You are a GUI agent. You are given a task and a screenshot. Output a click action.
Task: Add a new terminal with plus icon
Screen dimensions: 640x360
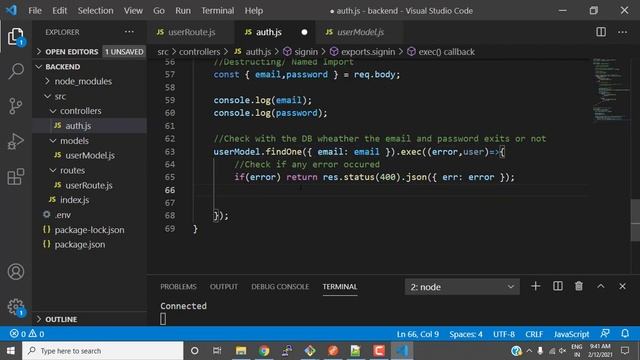(x=536, y=287)
